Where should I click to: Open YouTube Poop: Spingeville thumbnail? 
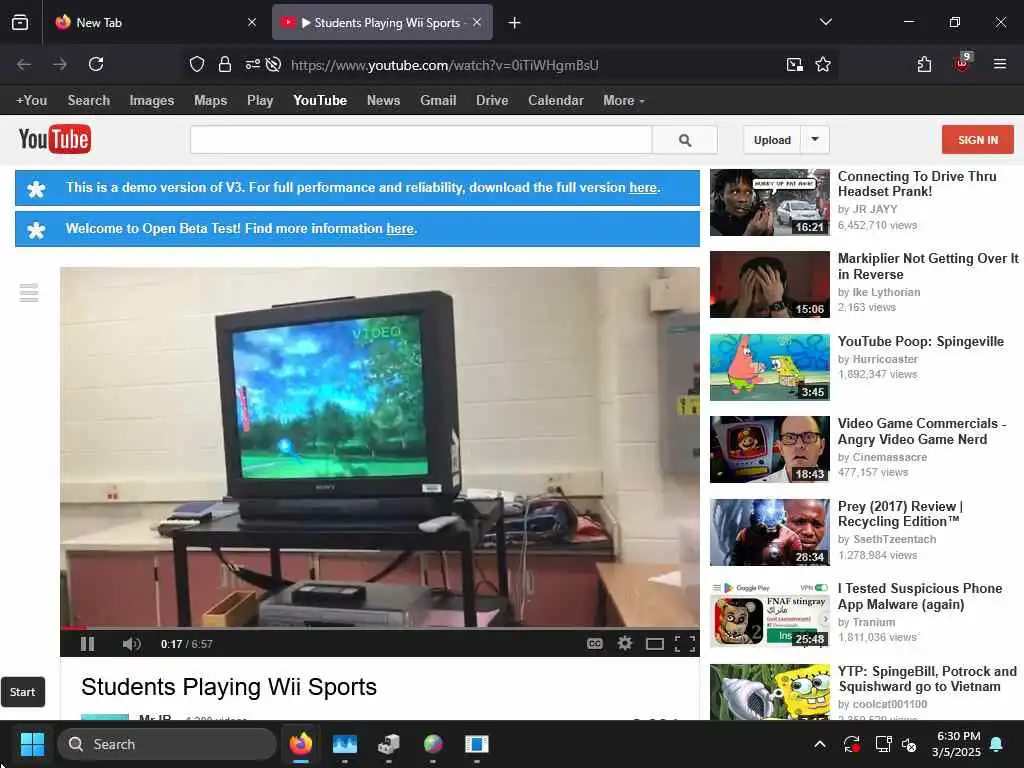click(770, 367)
